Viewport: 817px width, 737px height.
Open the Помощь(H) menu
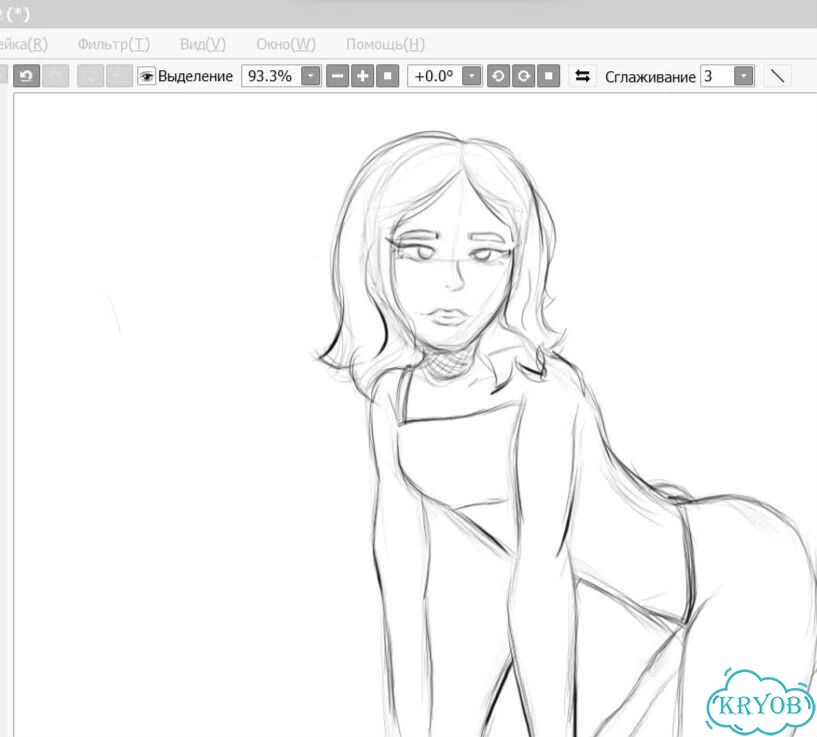(x=386, y=44)
